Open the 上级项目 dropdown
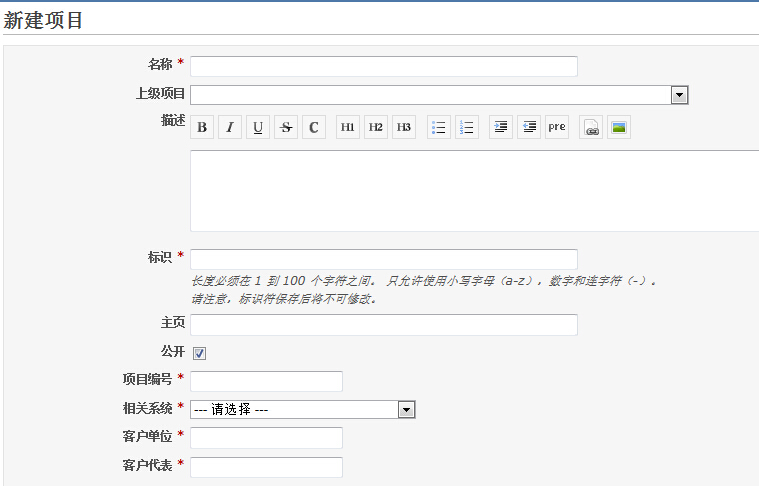This screenshot has height=486, width=759. click(679, 95)
